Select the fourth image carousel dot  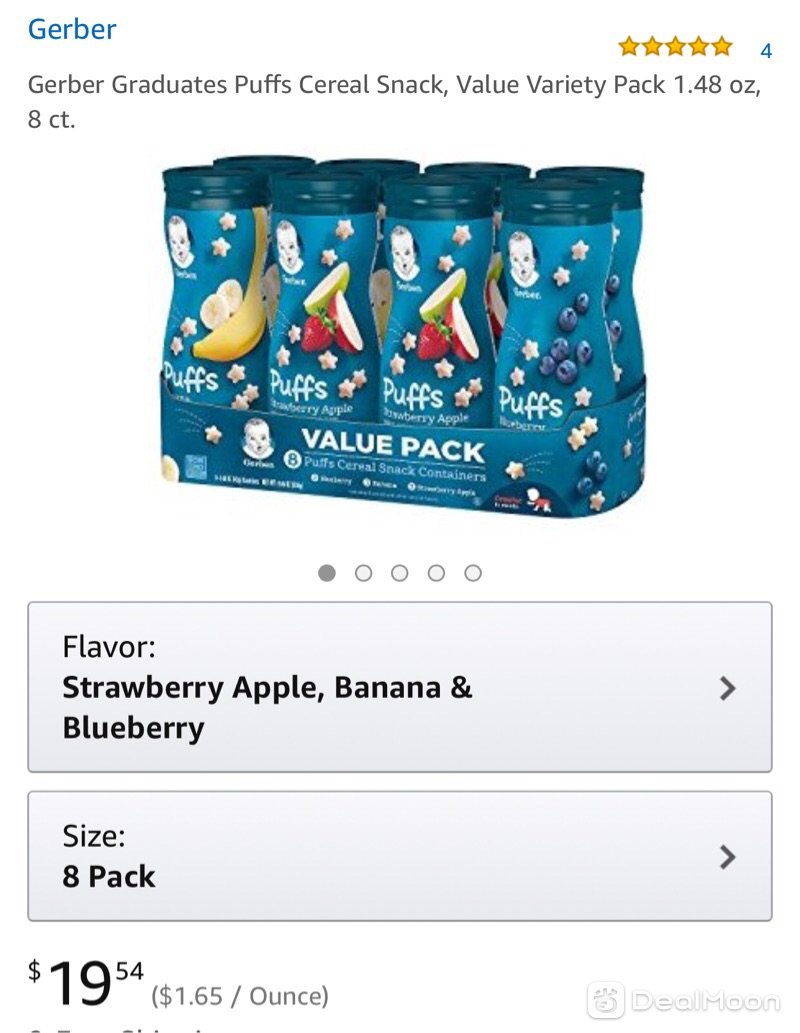pos(436,573)
